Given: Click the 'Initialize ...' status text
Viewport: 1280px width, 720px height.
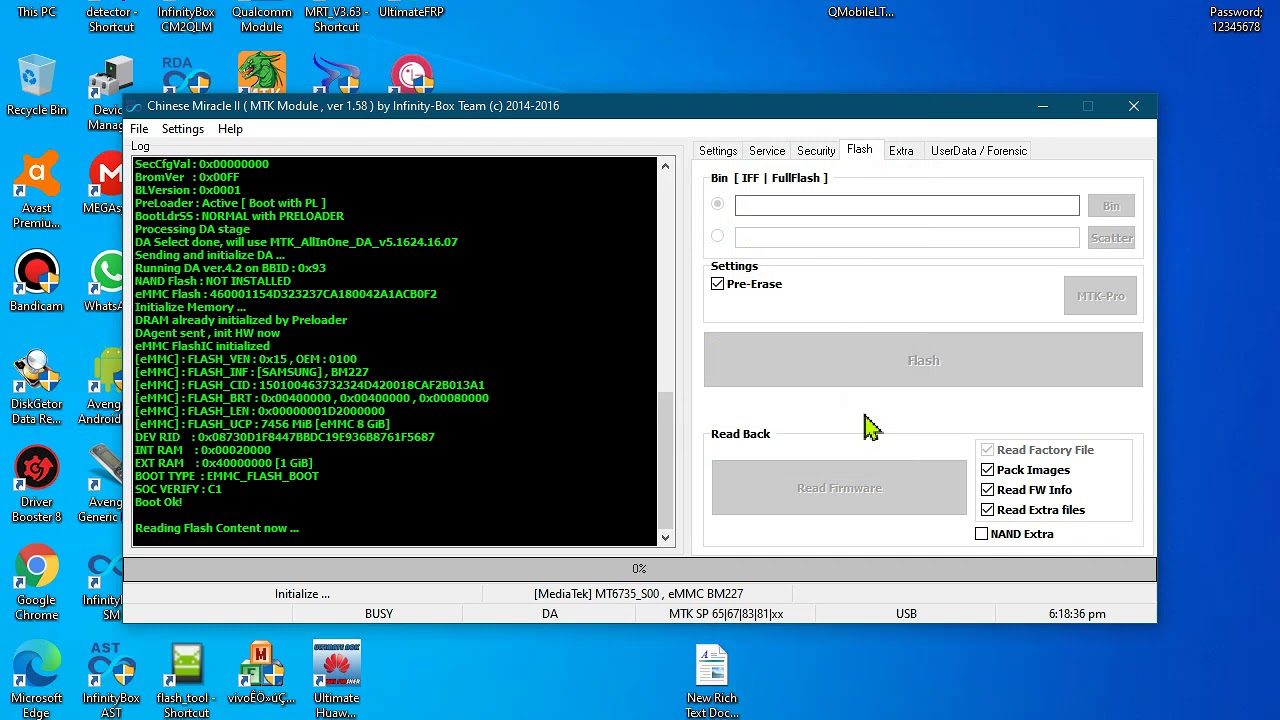Looking at the screenshot, I should [302, 594].
